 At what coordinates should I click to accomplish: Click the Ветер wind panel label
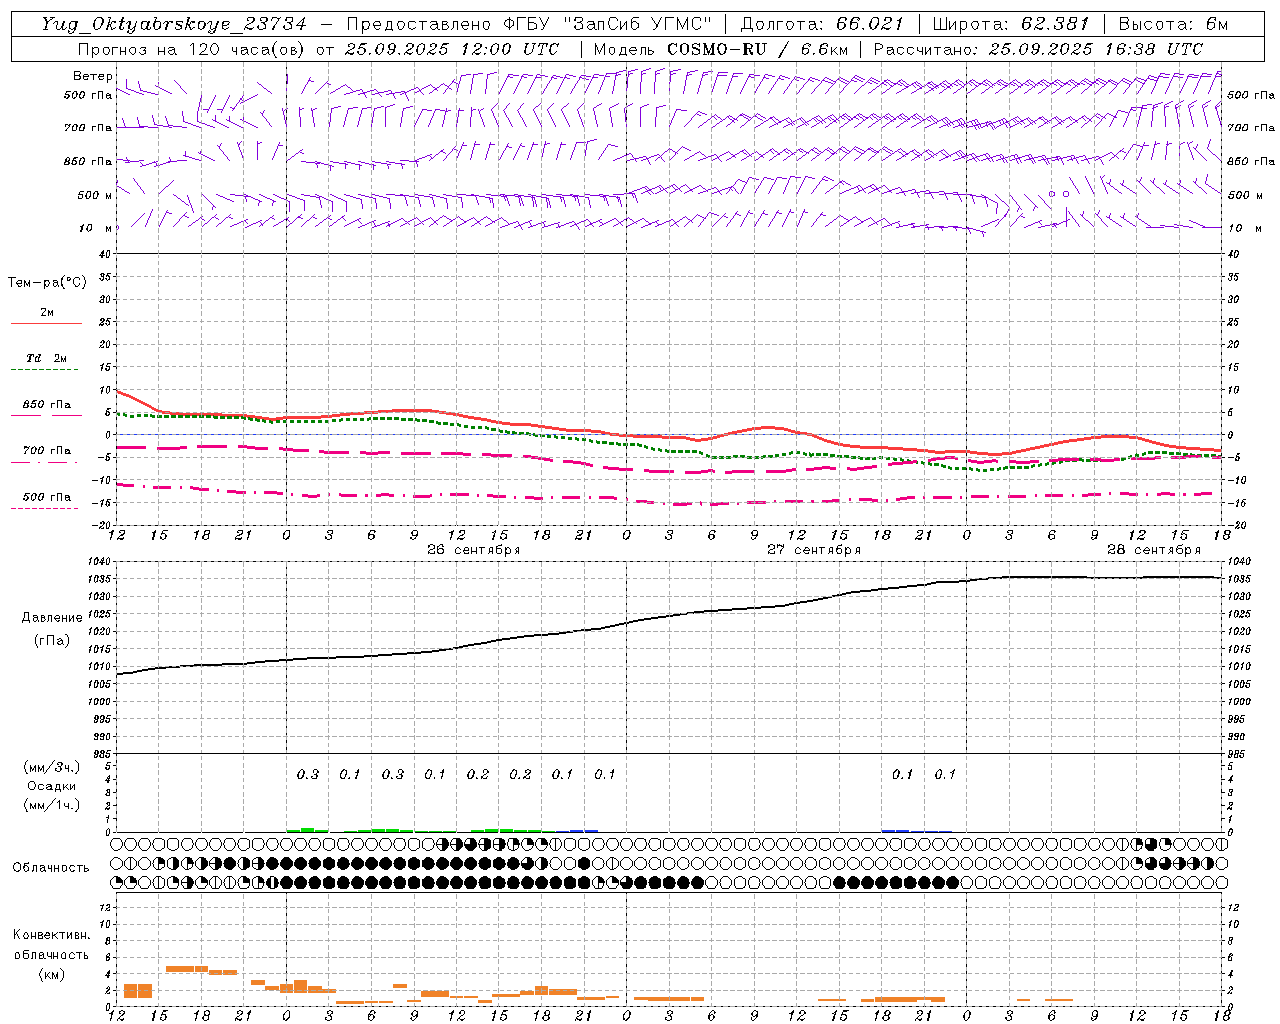click(92, 76)
